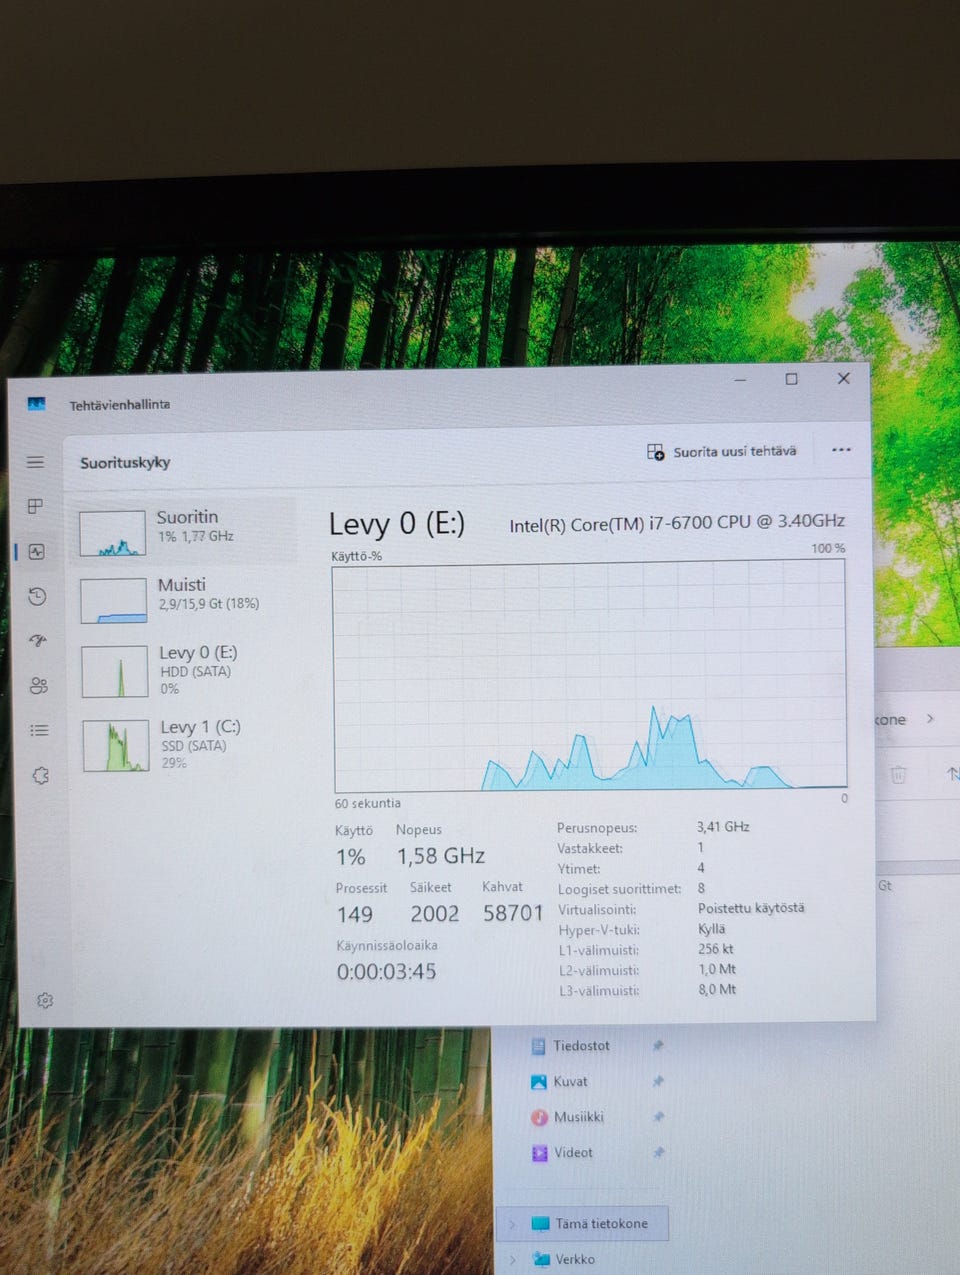Unpin Videot using its pin icon
This screenshot has width=960, height=1275.
(658, 1152)
